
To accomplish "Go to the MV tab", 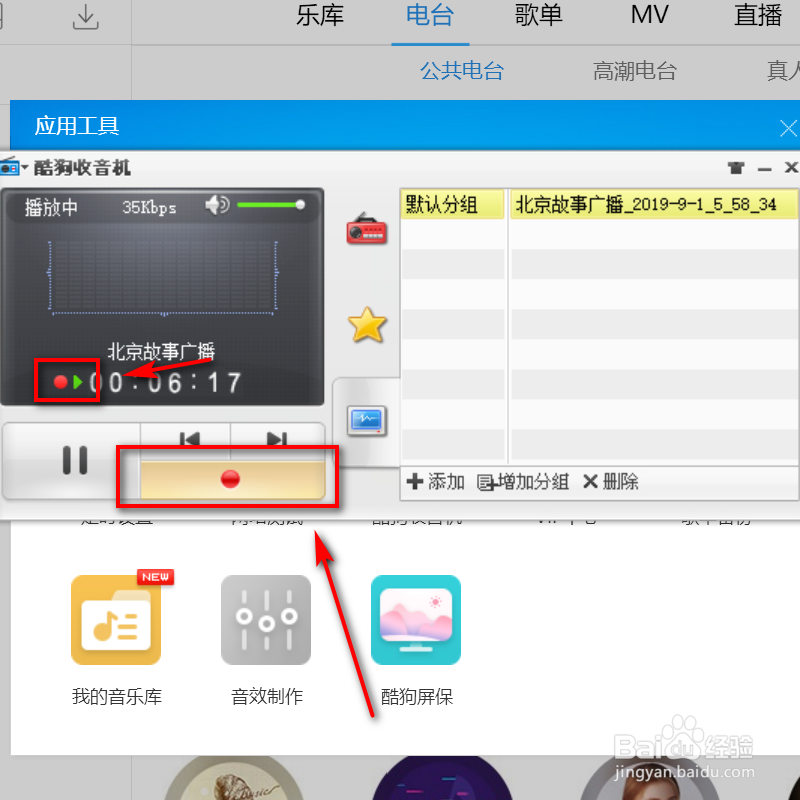I will click(649, 15).
